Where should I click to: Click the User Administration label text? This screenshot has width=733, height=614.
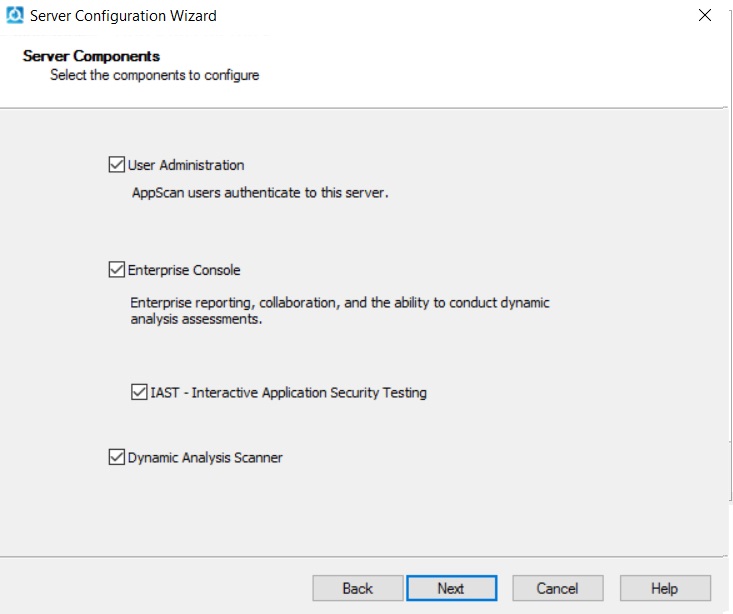point(186,165)
